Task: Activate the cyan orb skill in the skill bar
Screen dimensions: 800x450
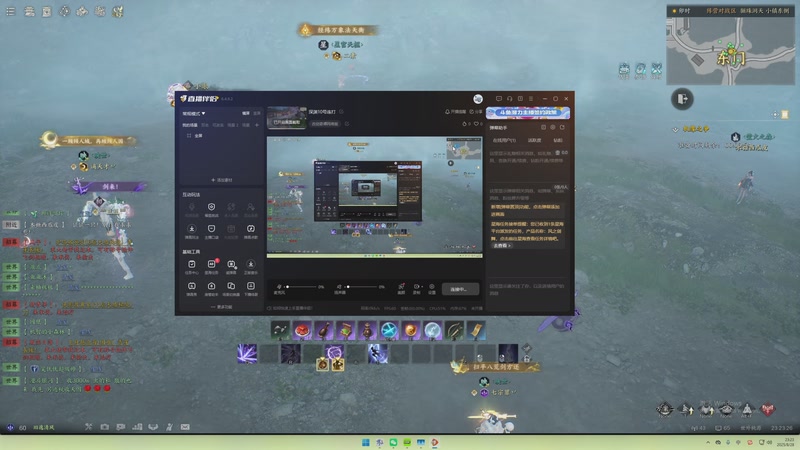Action: click(x=389, y=331)
